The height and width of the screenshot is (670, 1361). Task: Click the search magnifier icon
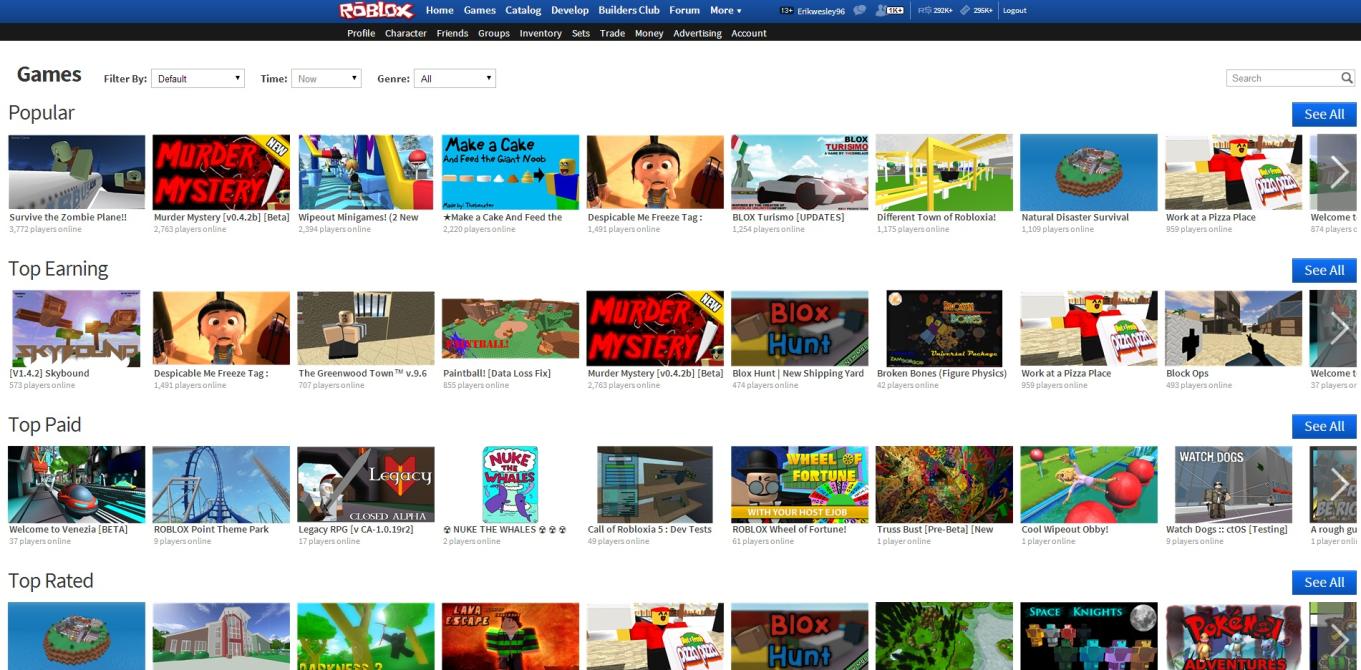pos(1347,78)
